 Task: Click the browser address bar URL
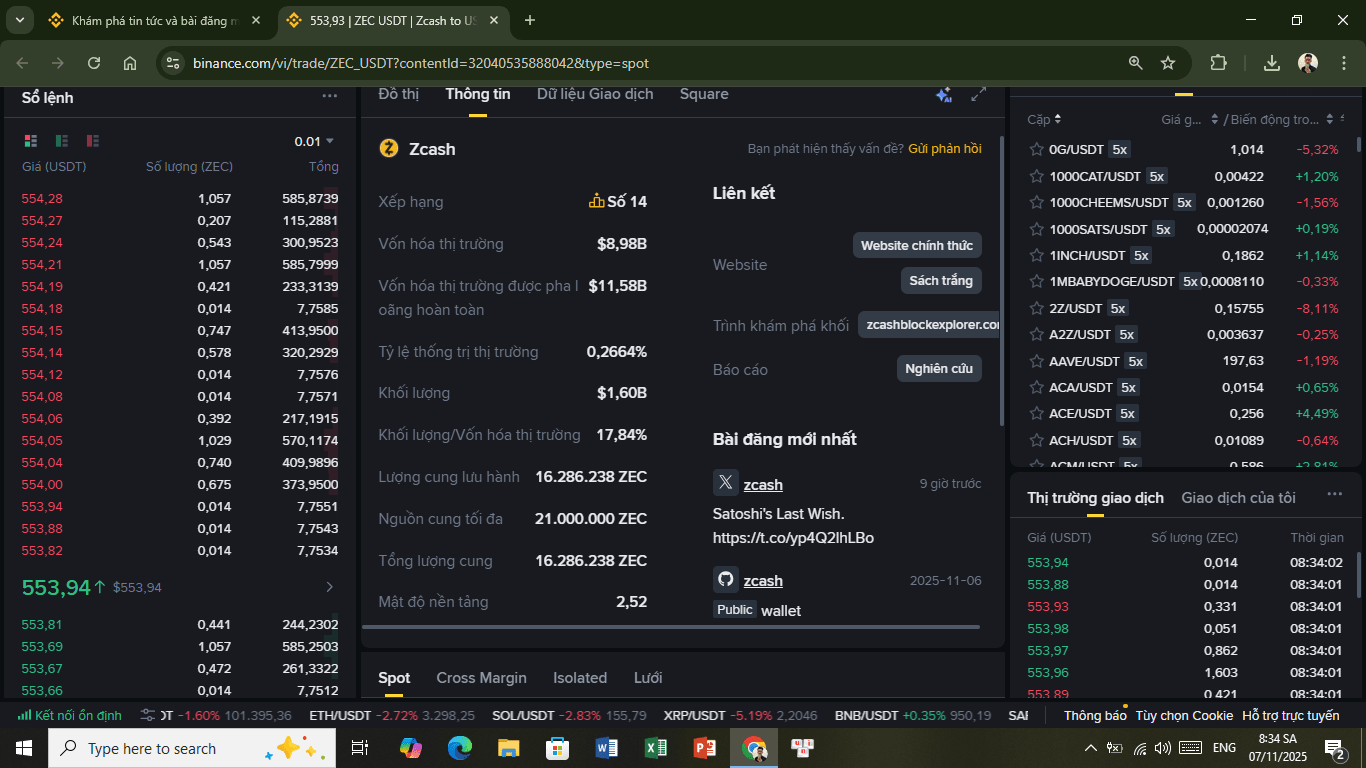pos(421,63)
